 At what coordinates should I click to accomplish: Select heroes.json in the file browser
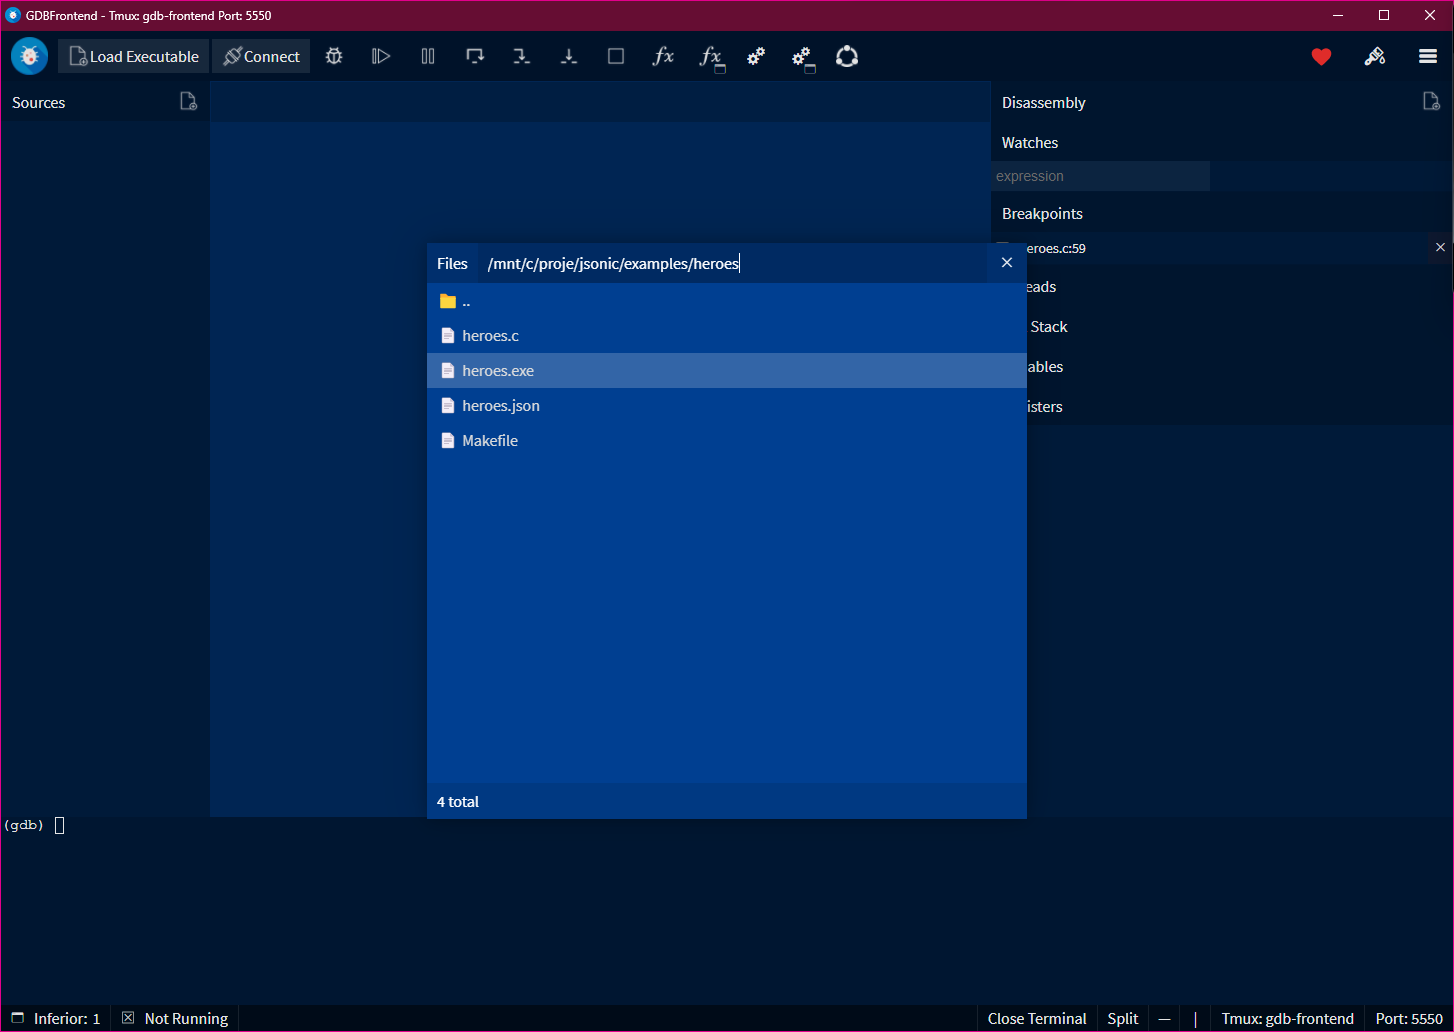[x=500, y=405]
